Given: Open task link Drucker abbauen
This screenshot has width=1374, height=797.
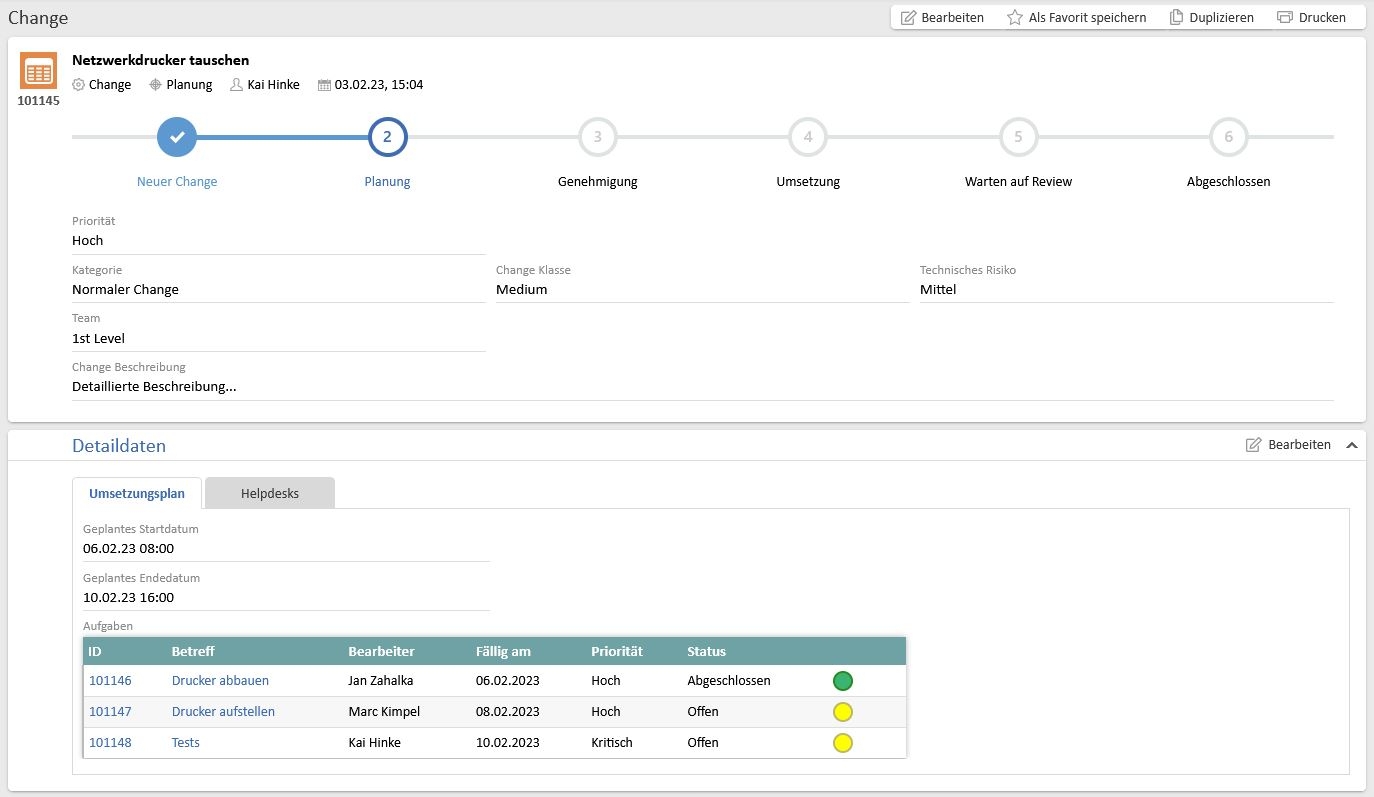Looking at the screenshot, I should tap(220, 681).
